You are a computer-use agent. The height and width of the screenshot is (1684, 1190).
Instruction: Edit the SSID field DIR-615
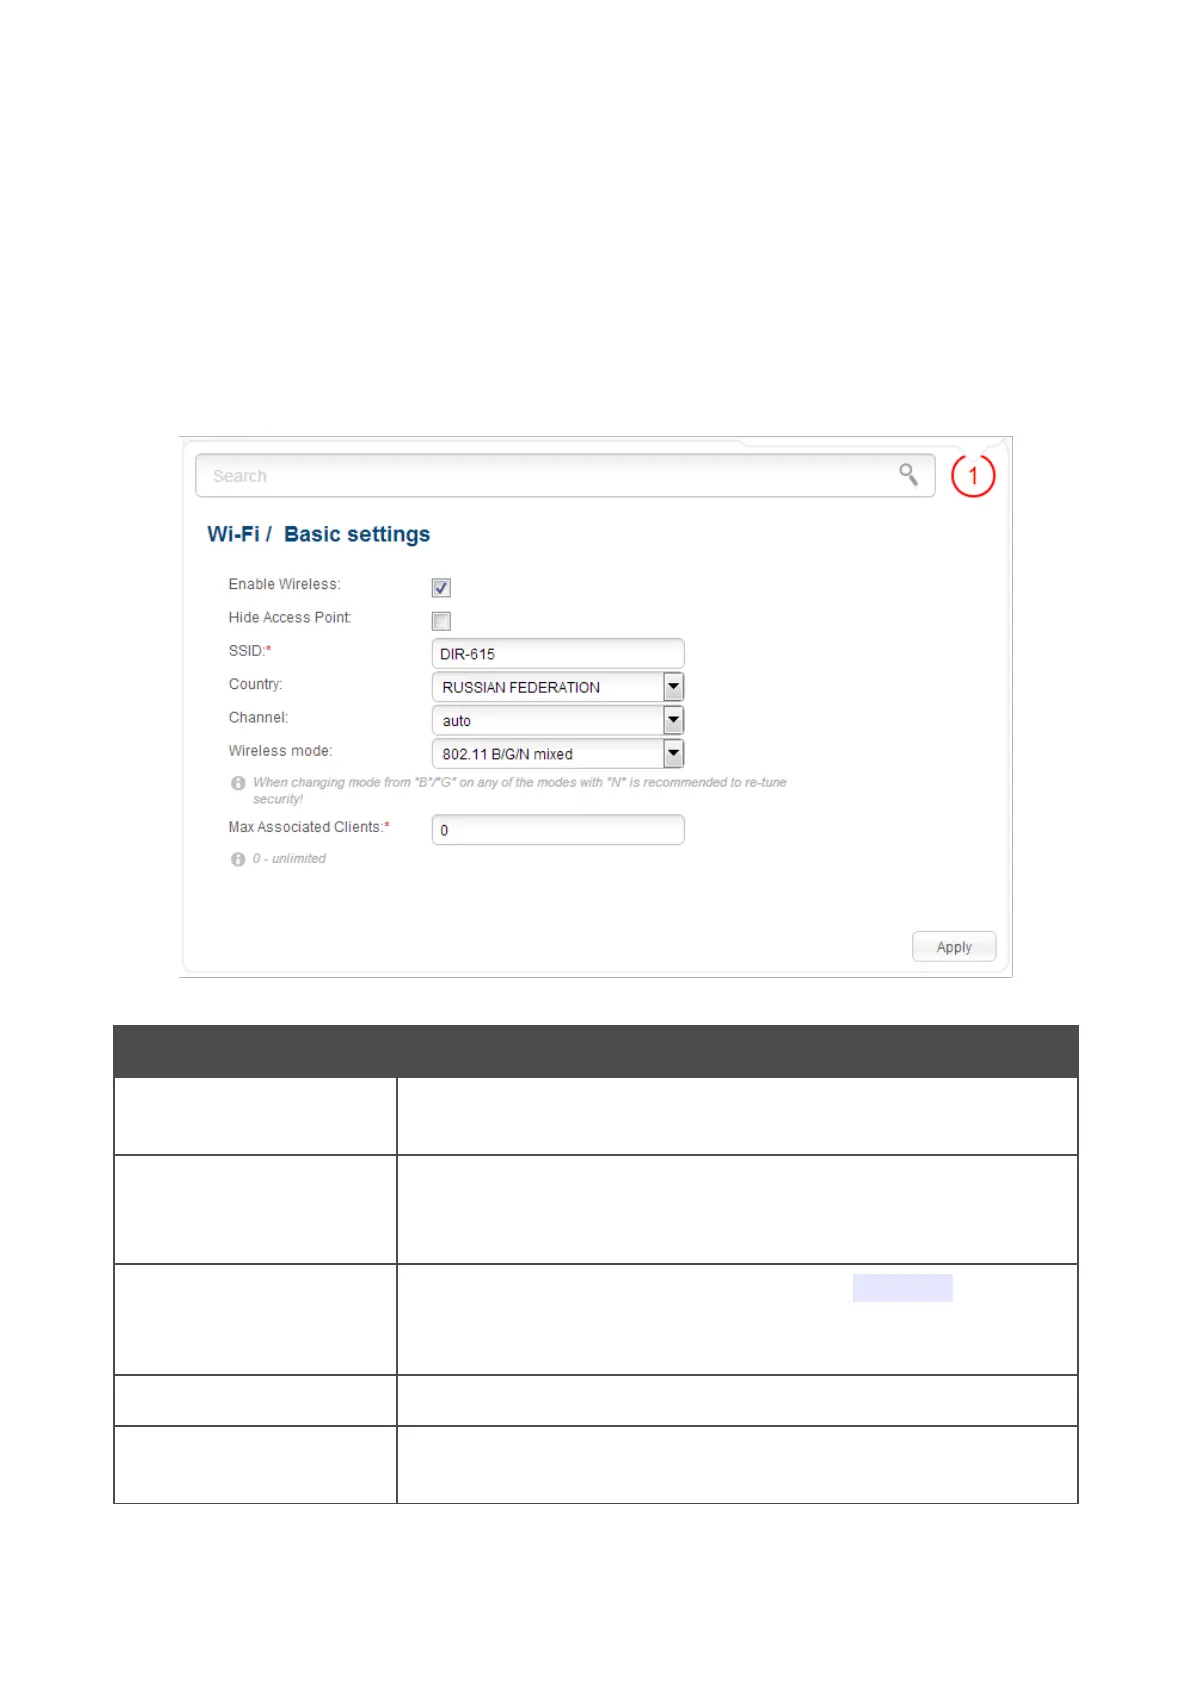click(558, 654)
